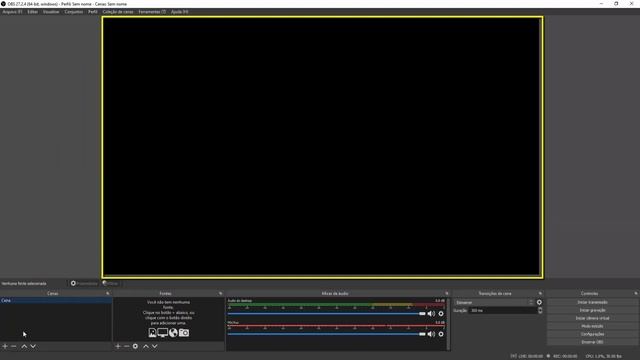Pop out the Controles dock panel
Viewport: 640px width, 360px height.
point(636,293)
